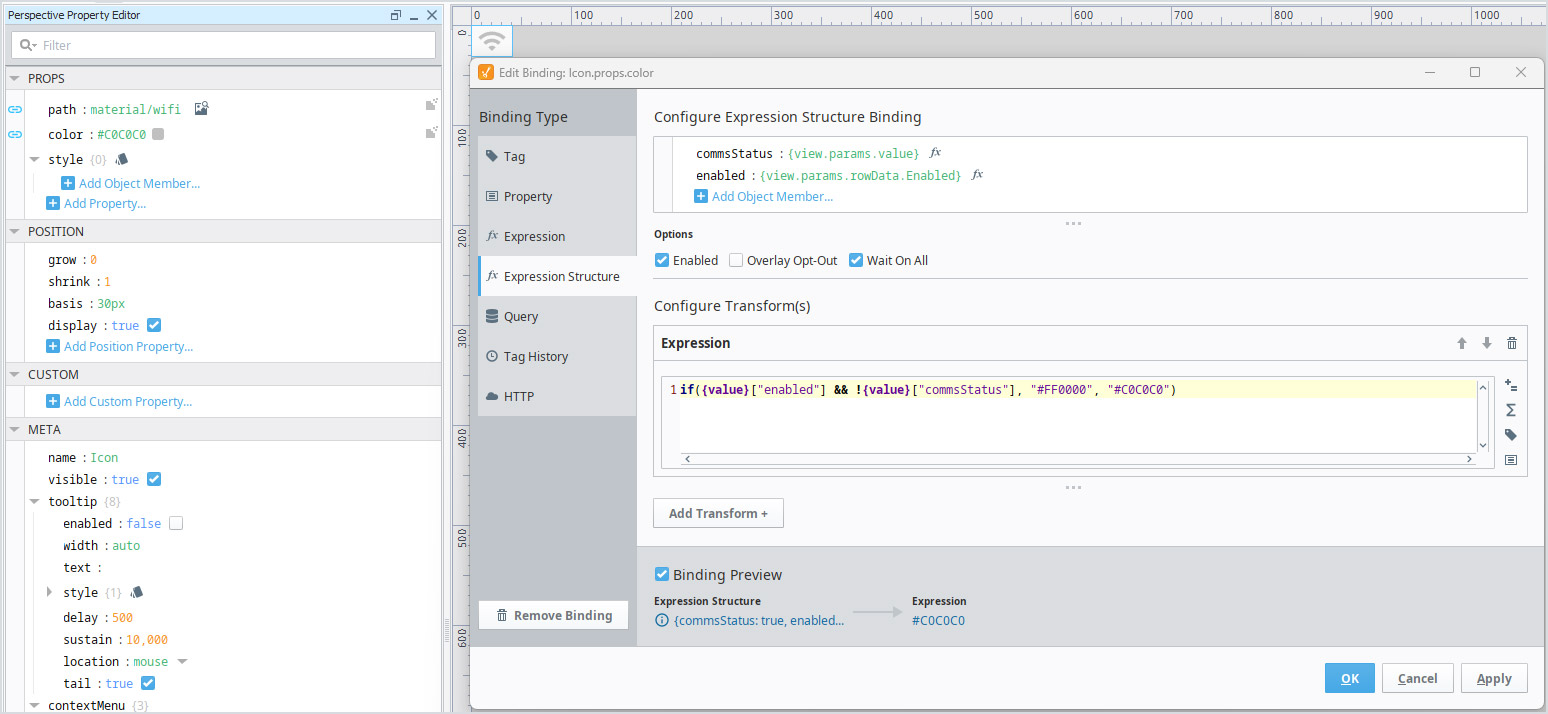Uncheck the Wait On All checkbox
Screen dimensions: 1548x714
pyautogui.click(x=856, y=260)
